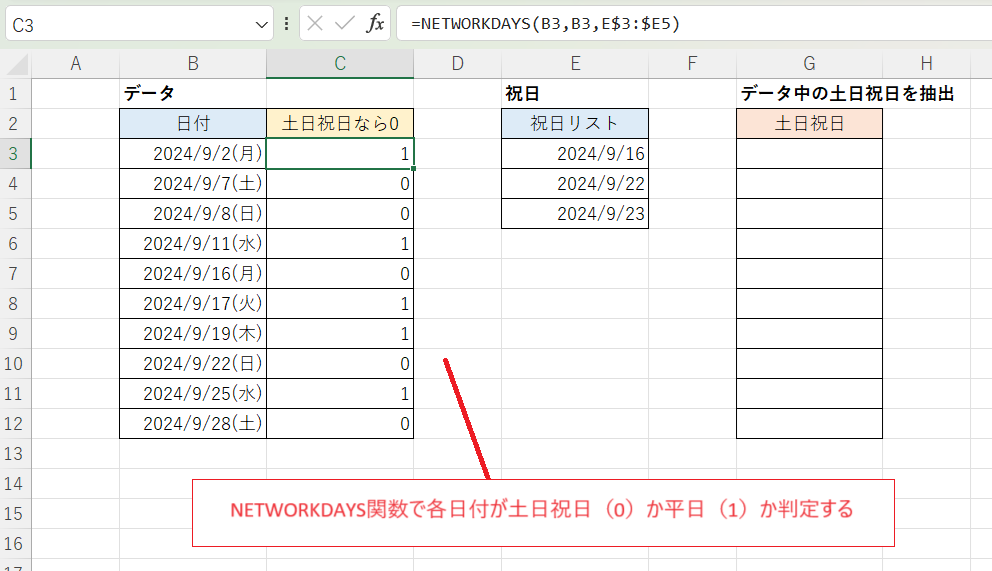Select date cell 2024/9/17(火)

[x=193, y=304]
